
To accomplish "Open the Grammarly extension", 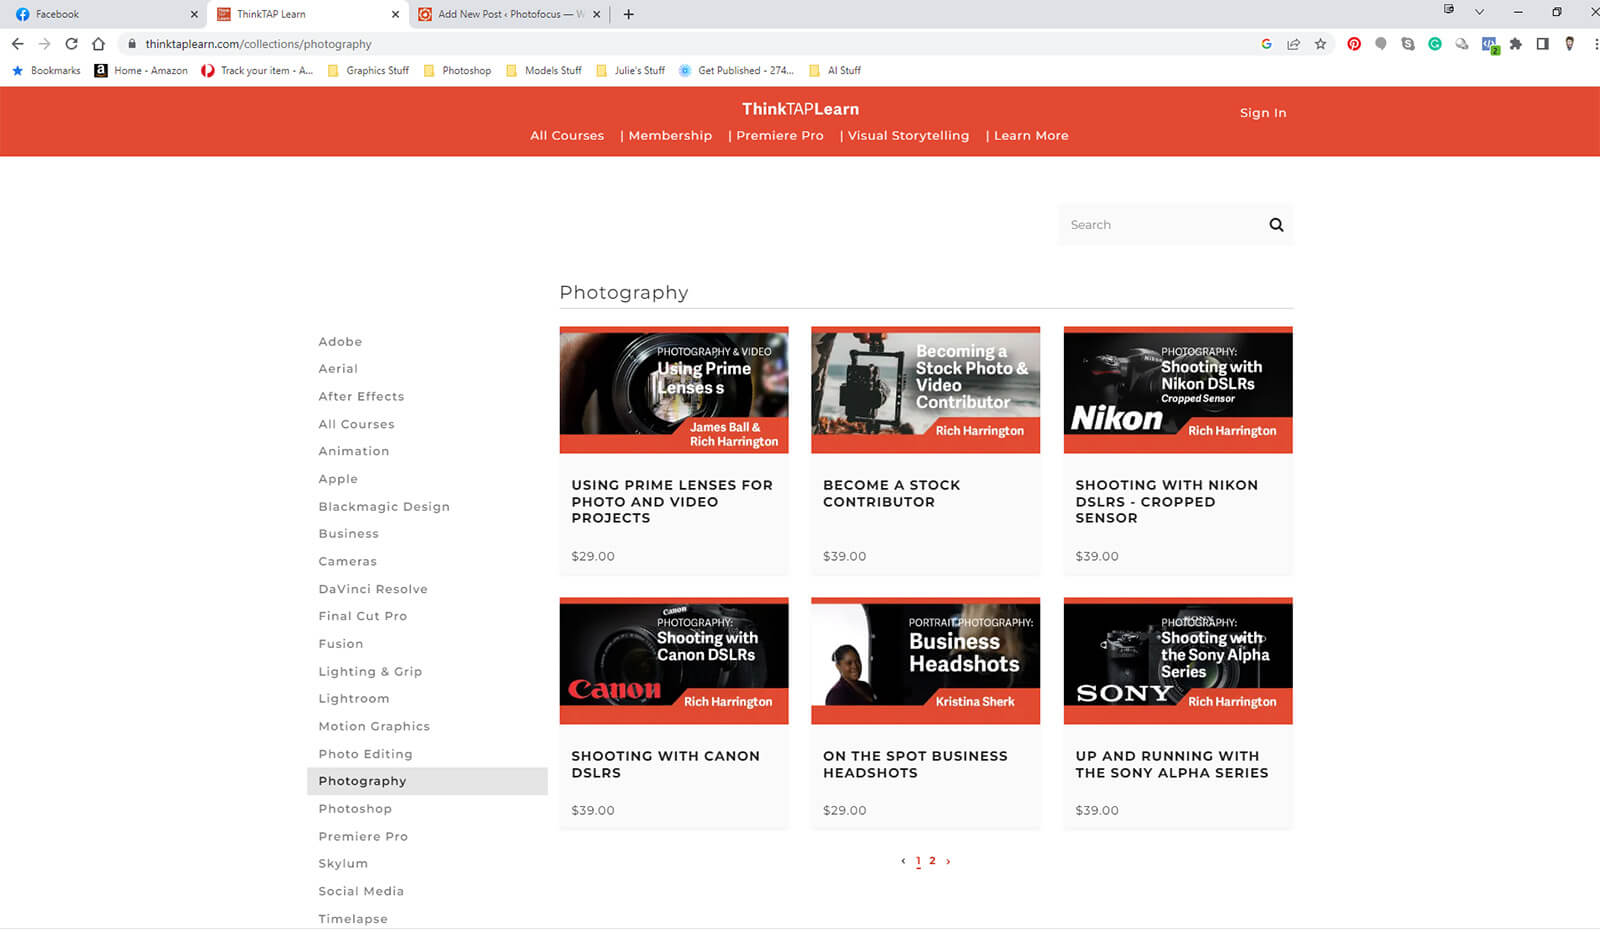I will pos(1435,44).
